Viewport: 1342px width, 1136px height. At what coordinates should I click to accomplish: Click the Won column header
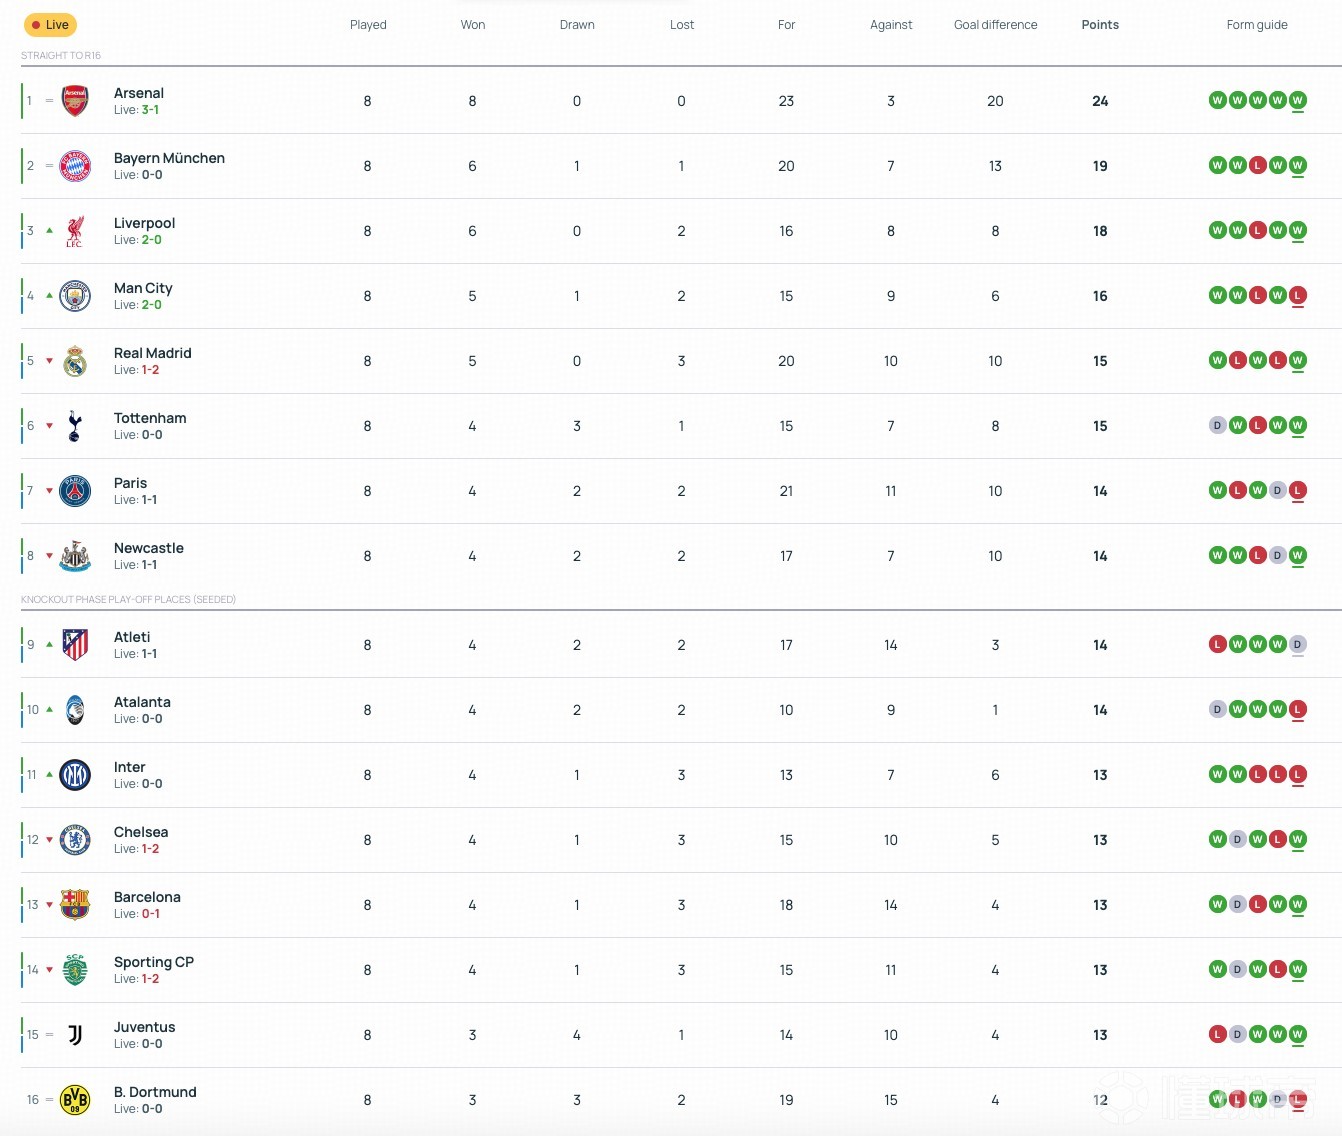point(472,25)
